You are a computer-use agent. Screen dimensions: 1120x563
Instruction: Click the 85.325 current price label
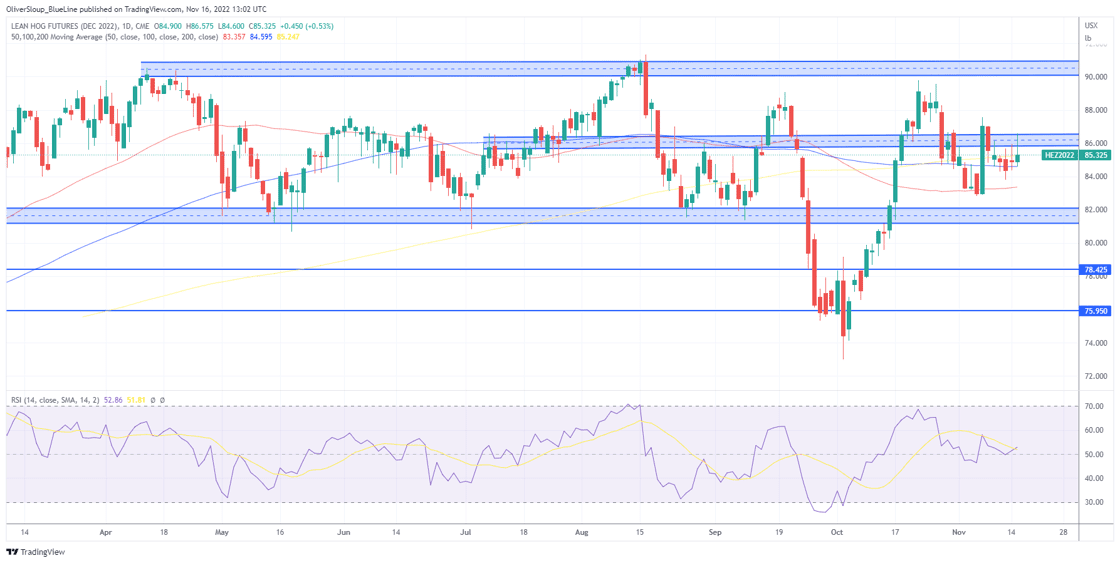[1096, 155]
